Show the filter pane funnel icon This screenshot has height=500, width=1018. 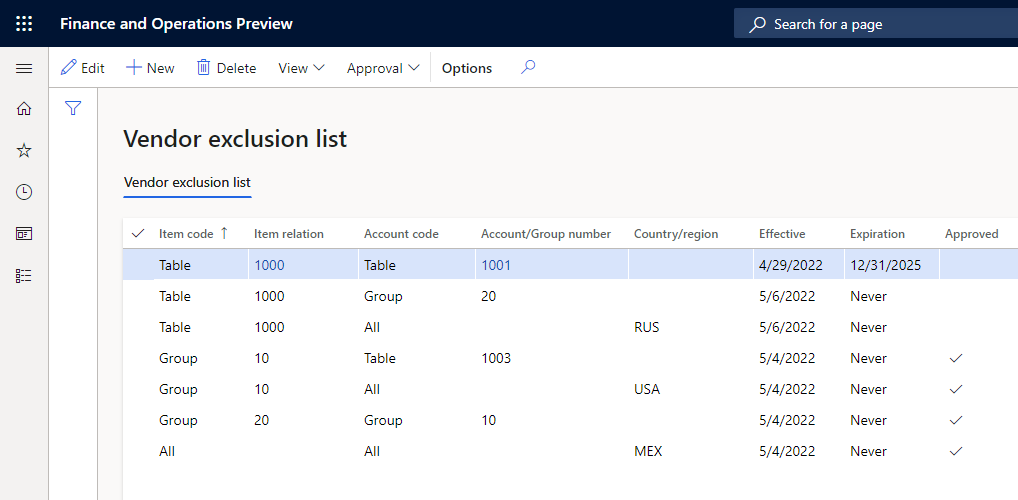coord(73,108)
